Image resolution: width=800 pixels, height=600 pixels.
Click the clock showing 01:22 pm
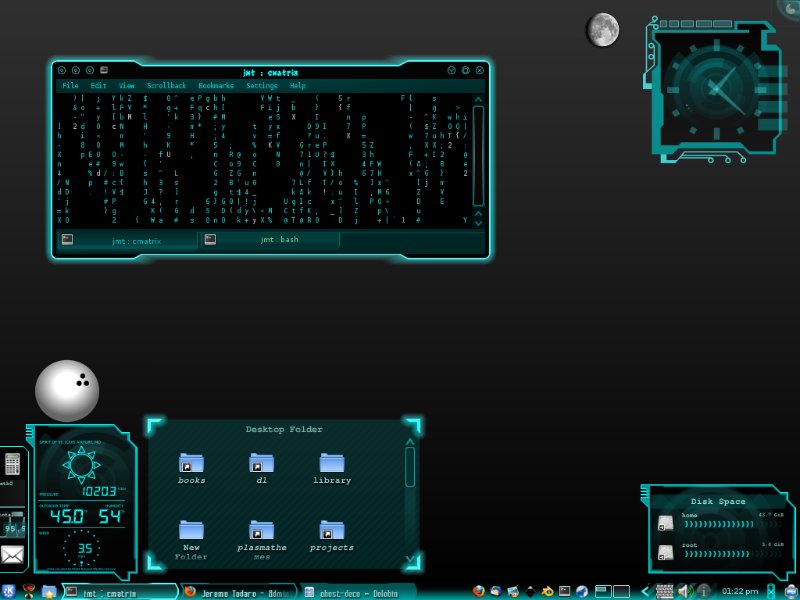(x=739, y=591)
